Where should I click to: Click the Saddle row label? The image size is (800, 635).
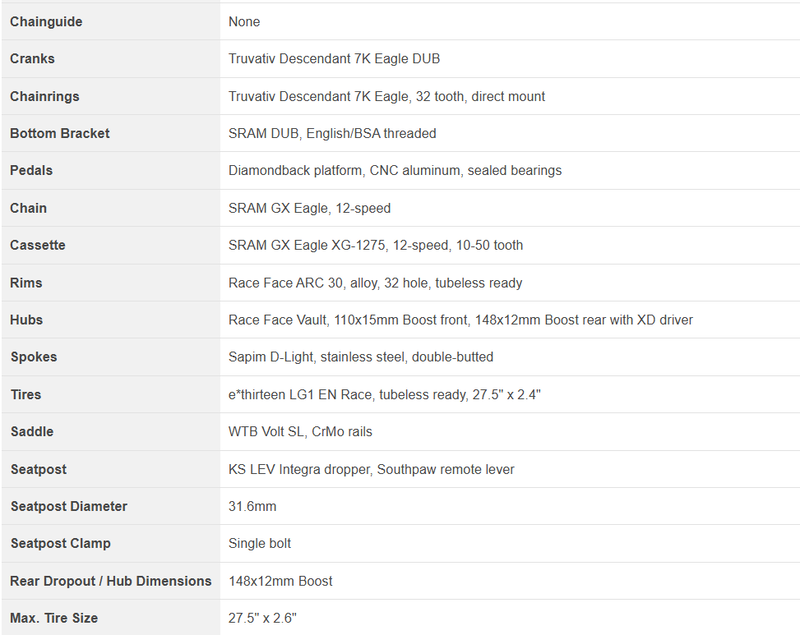point(32,431)
